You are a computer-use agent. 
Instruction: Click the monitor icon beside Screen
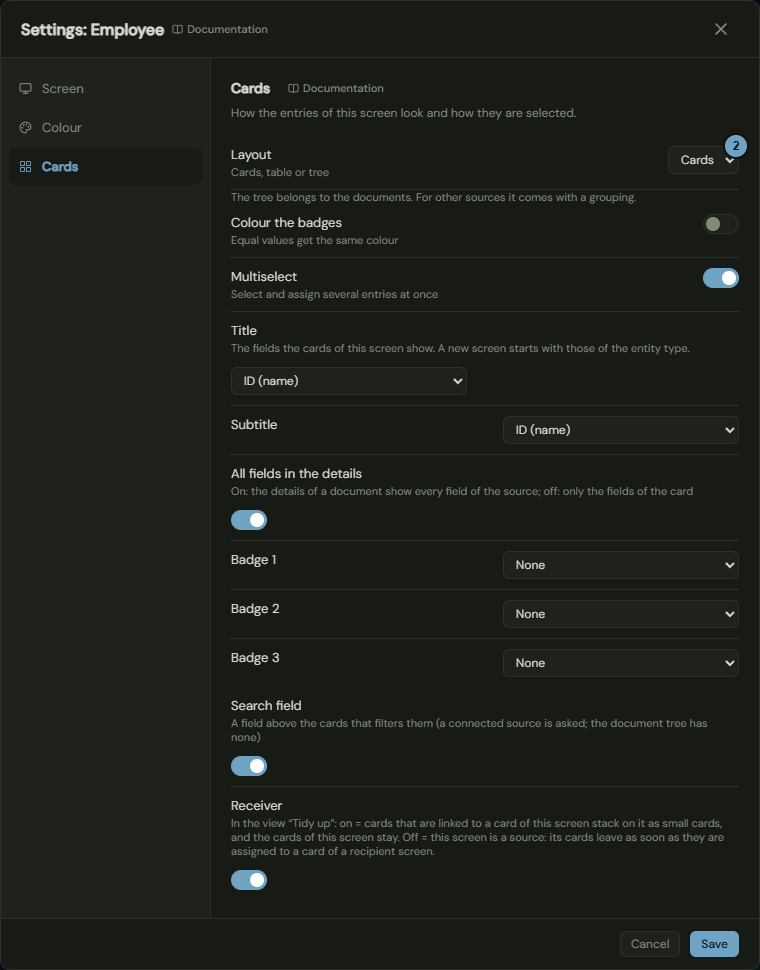click(x=25, y=88)
